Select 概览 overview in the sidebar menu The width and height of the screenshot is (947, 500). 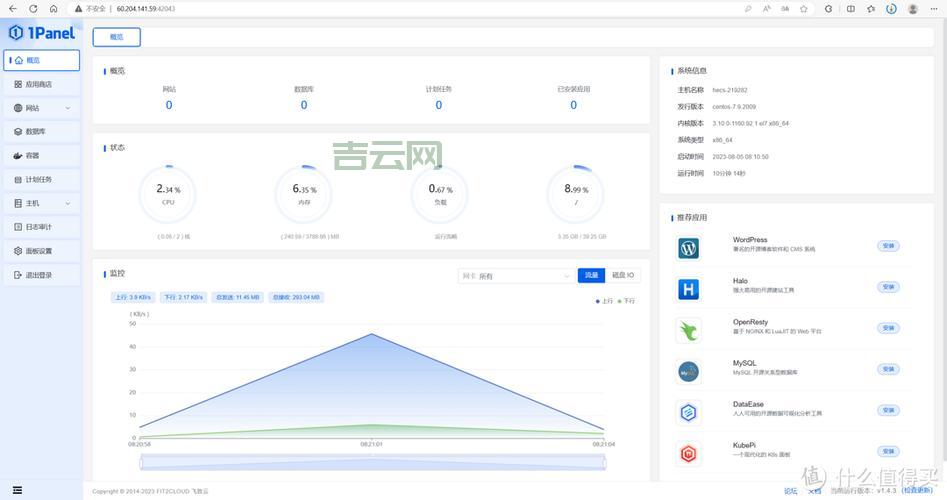(x=40, y=60)
